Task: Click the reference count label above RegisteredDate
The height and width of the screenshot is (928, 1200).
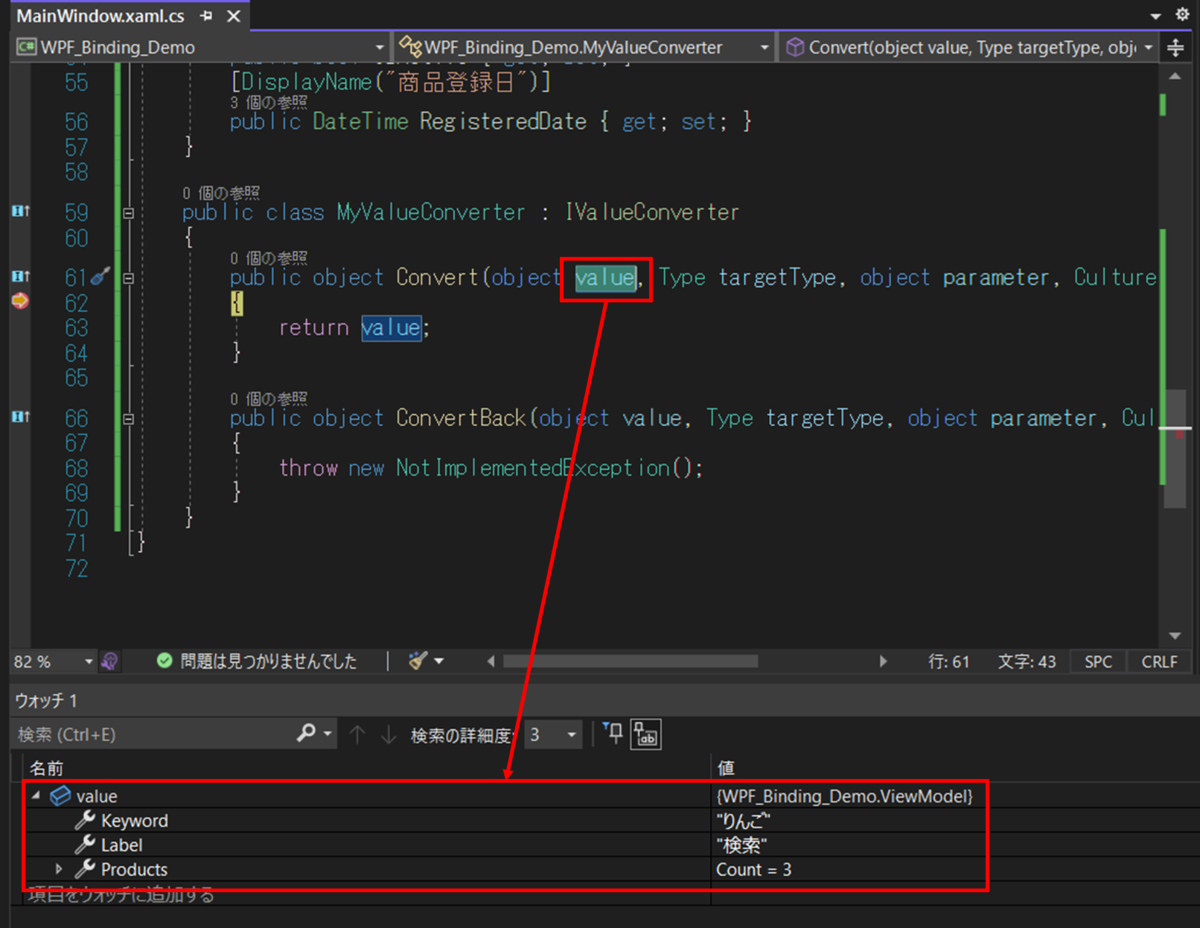Action: 268,102
